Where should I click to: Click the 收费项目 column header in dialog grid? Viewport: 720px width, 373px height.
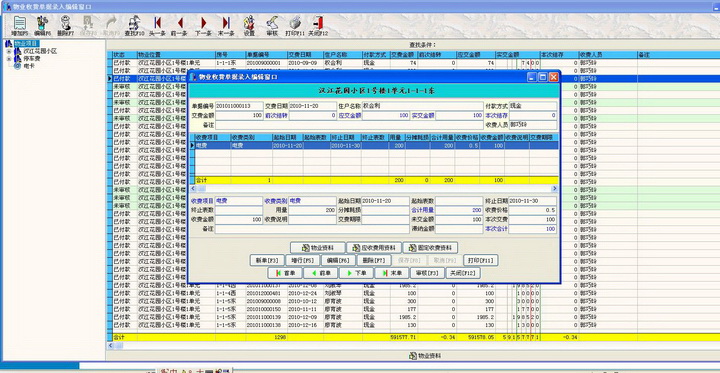pos(213,137)
